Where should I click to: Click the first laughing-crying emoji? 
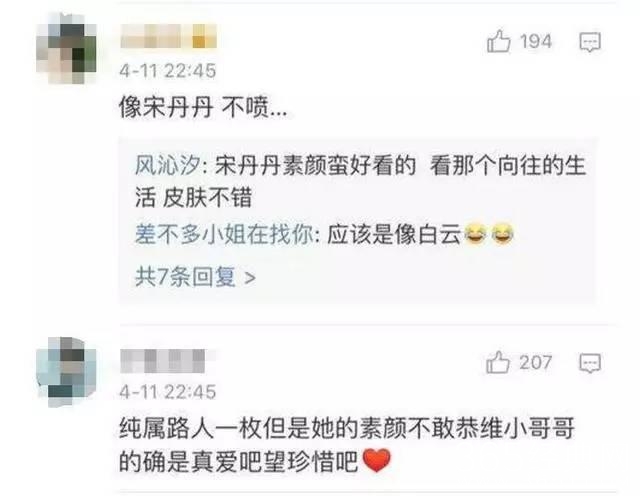pos(476,234)
